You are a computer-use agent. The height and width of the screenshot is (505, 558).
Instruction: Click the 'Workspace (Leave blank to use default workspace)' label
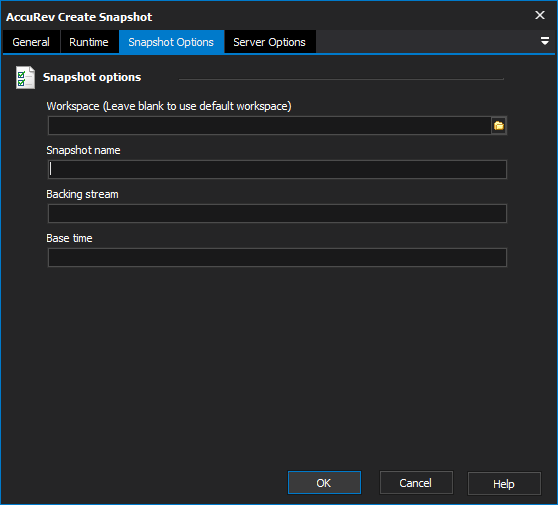point(169,106)
